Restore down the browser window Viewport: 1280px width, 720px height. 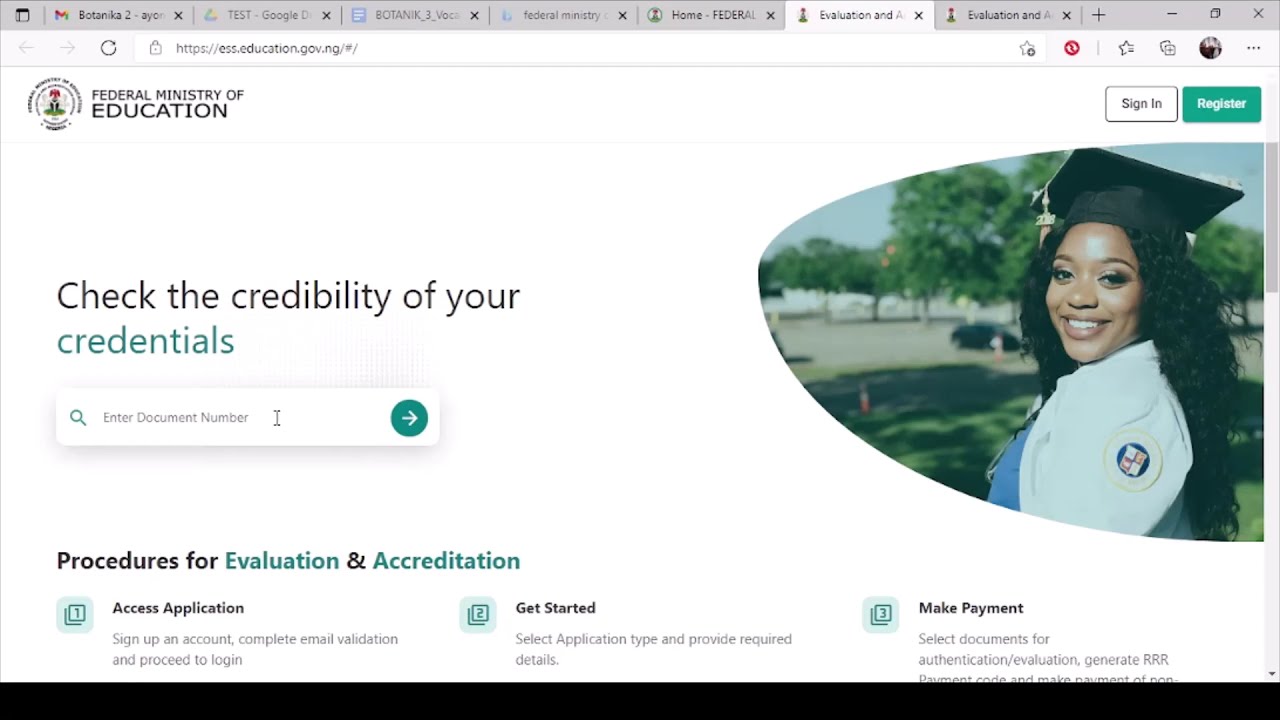coord(1215,15)
